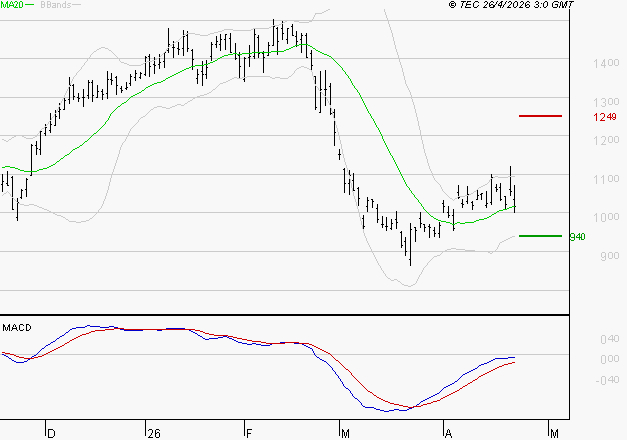
Task: Click the TEC copyright date text
Action: point(511,5)
